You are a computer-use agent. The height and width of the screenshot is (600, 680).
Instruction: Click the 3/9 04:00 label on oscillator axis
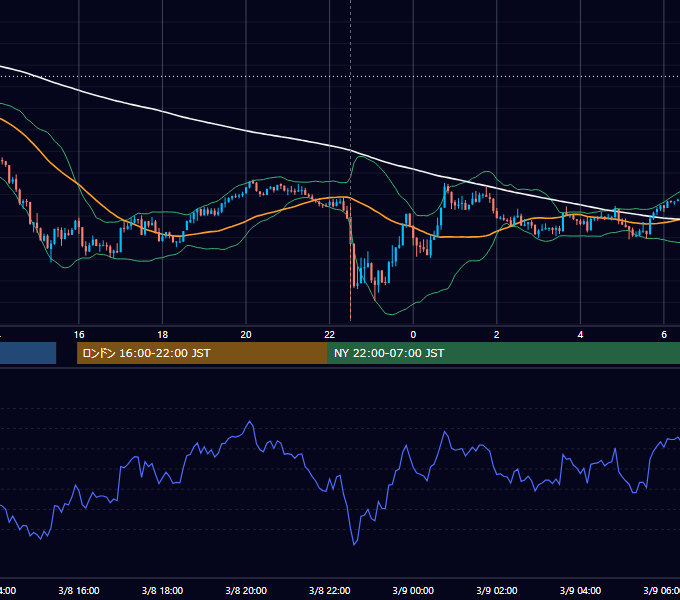[580, 590]
